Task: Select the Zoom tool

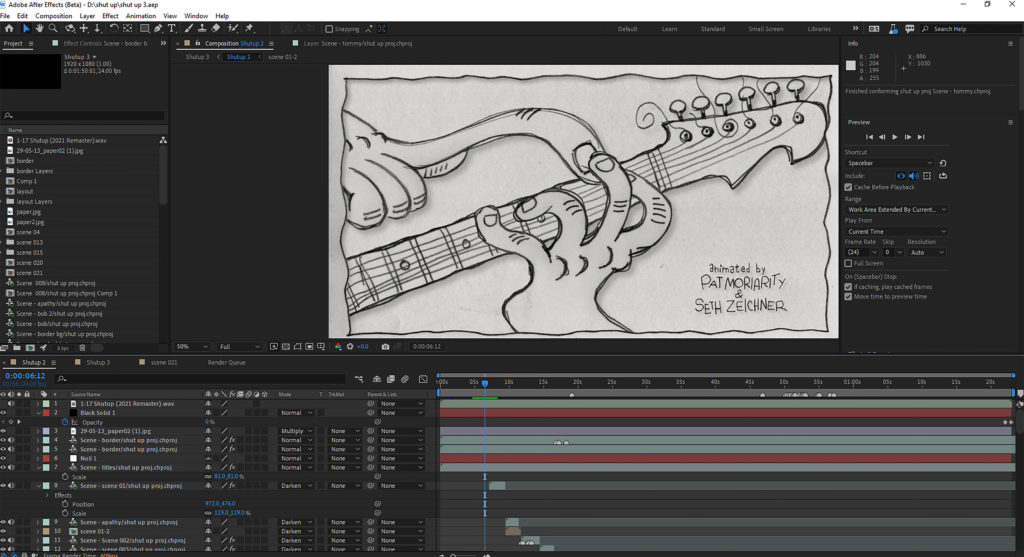Action: (x=53, y=29)
